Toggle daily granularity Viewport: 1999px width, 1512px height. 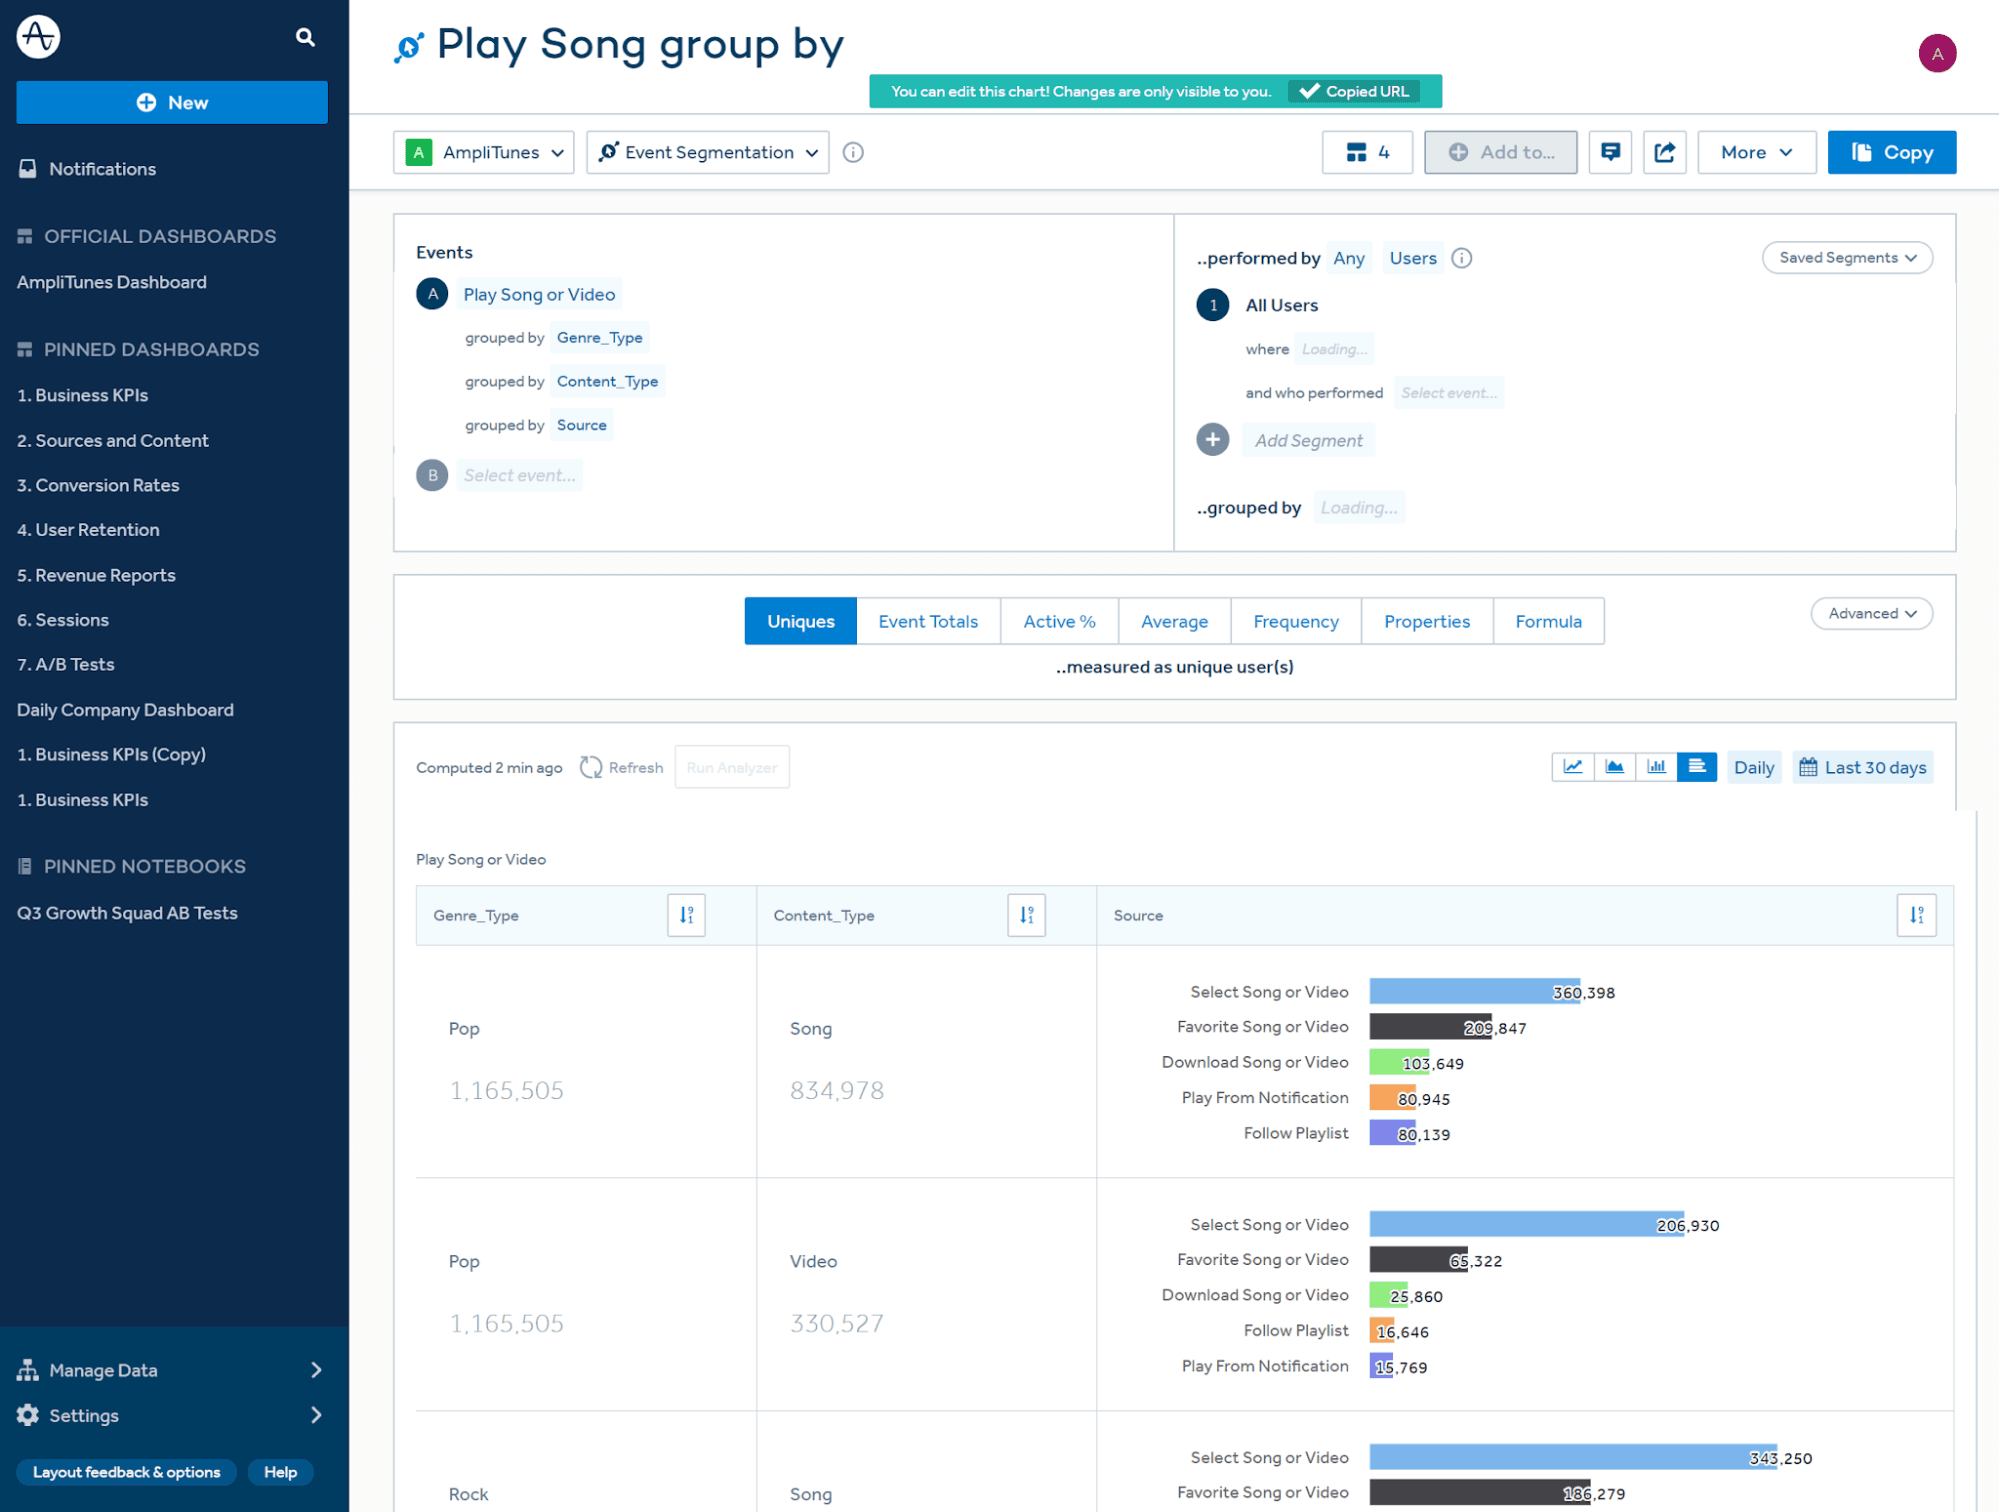(1754, 767)
